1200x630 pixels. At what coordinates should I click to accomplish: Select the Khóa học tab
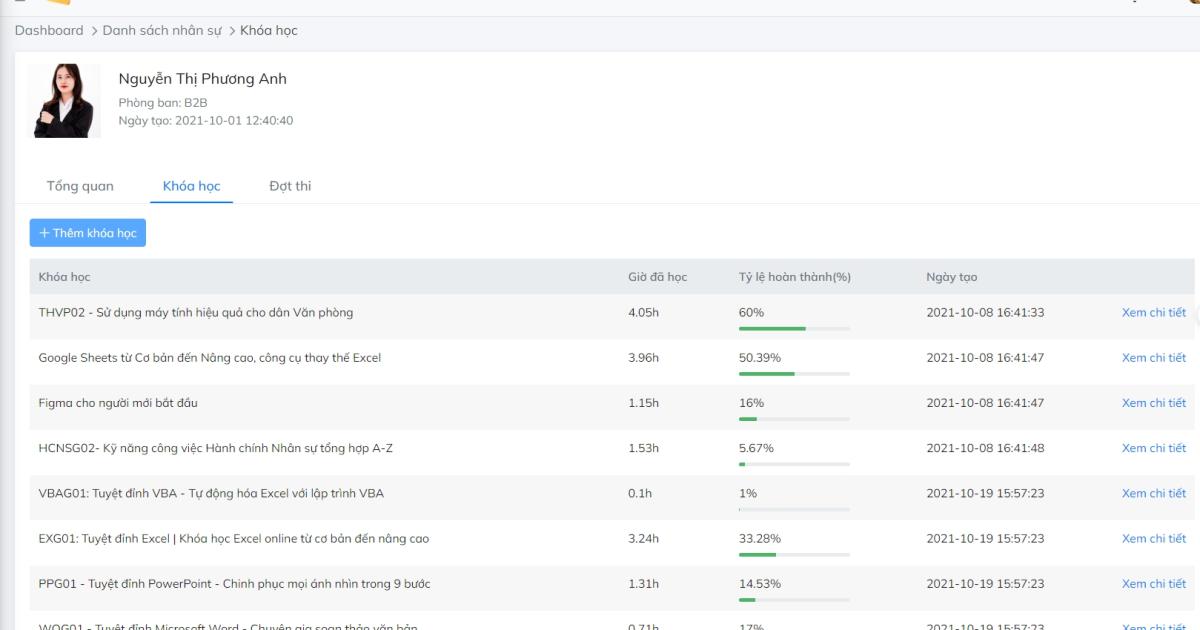[x=191, y=186]
